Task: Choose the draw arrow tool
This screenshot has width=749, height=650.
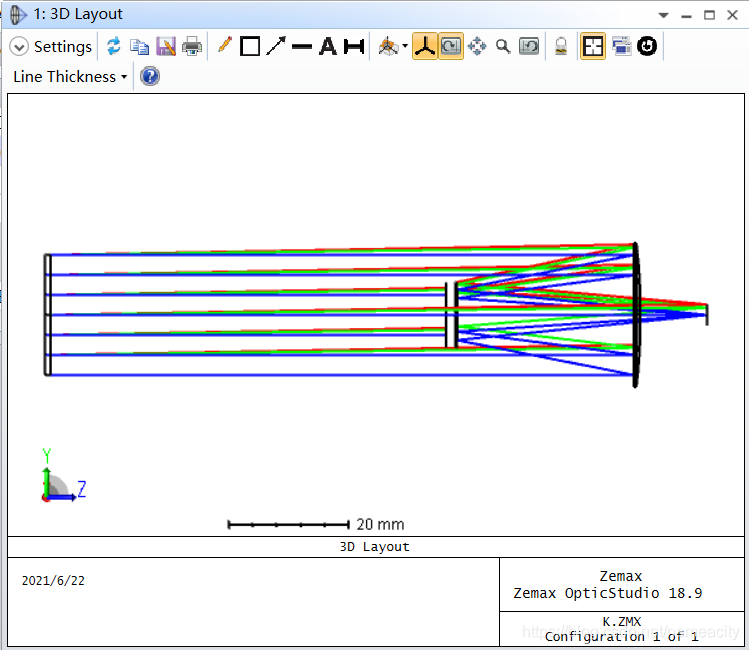Action: (x=276, y=46)
